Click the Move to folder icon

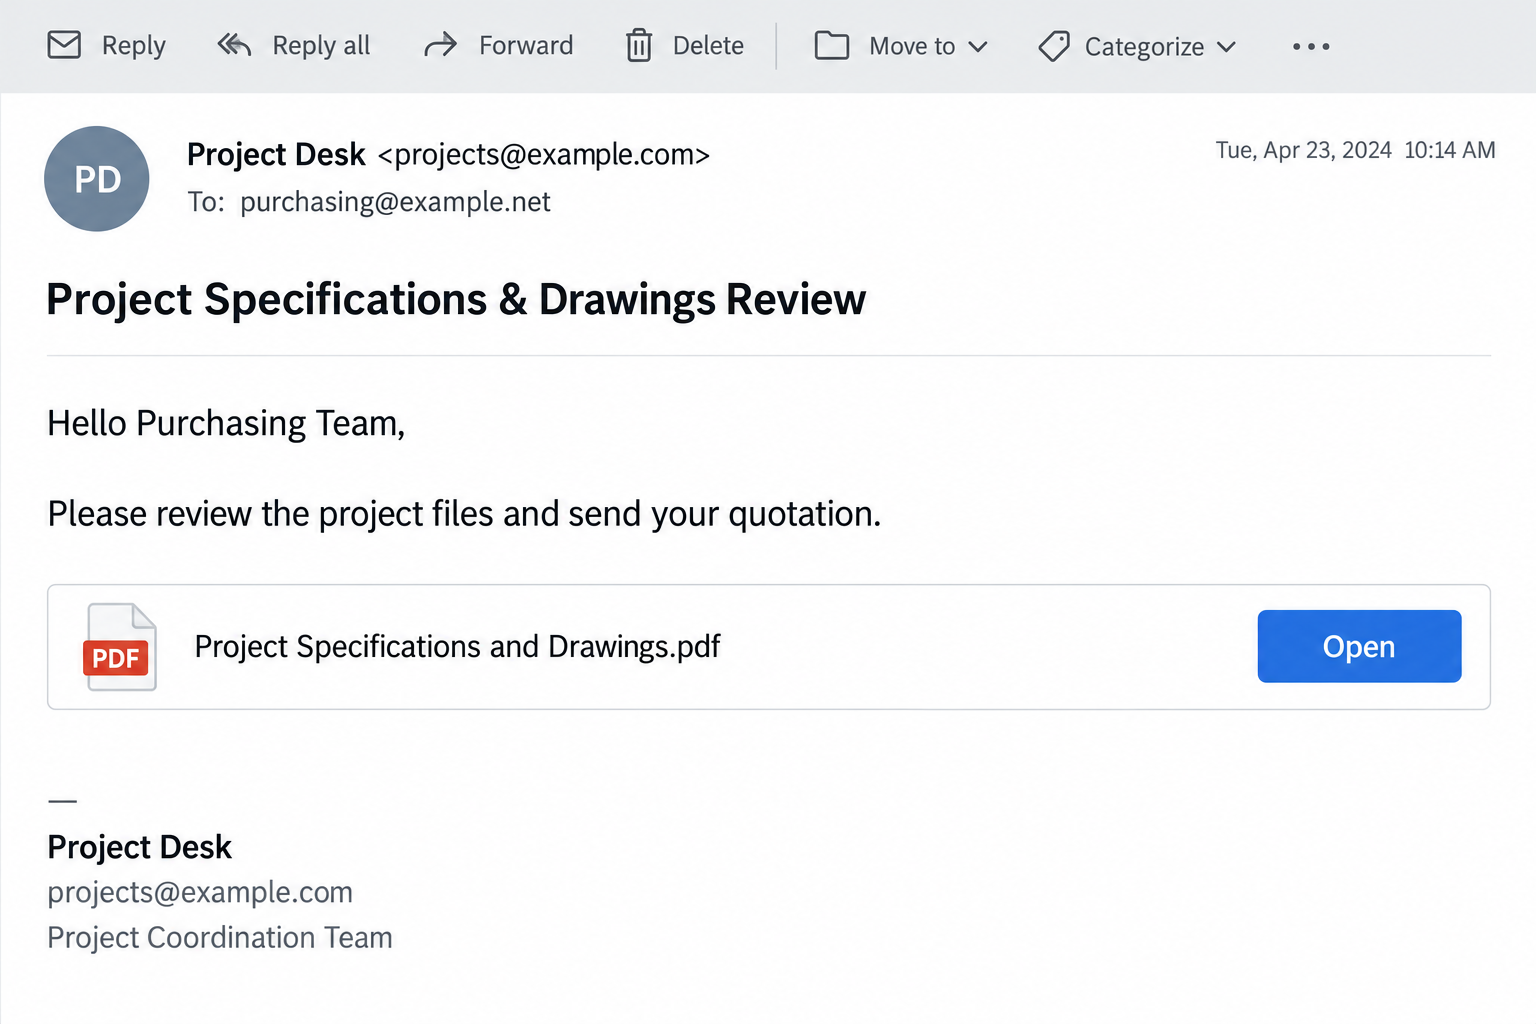(x=831, y=45)
